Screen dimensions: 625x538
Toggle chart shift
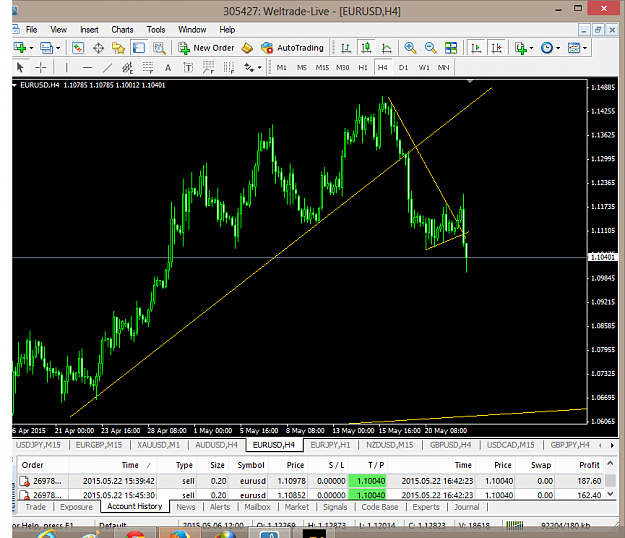tap(496, 48)
